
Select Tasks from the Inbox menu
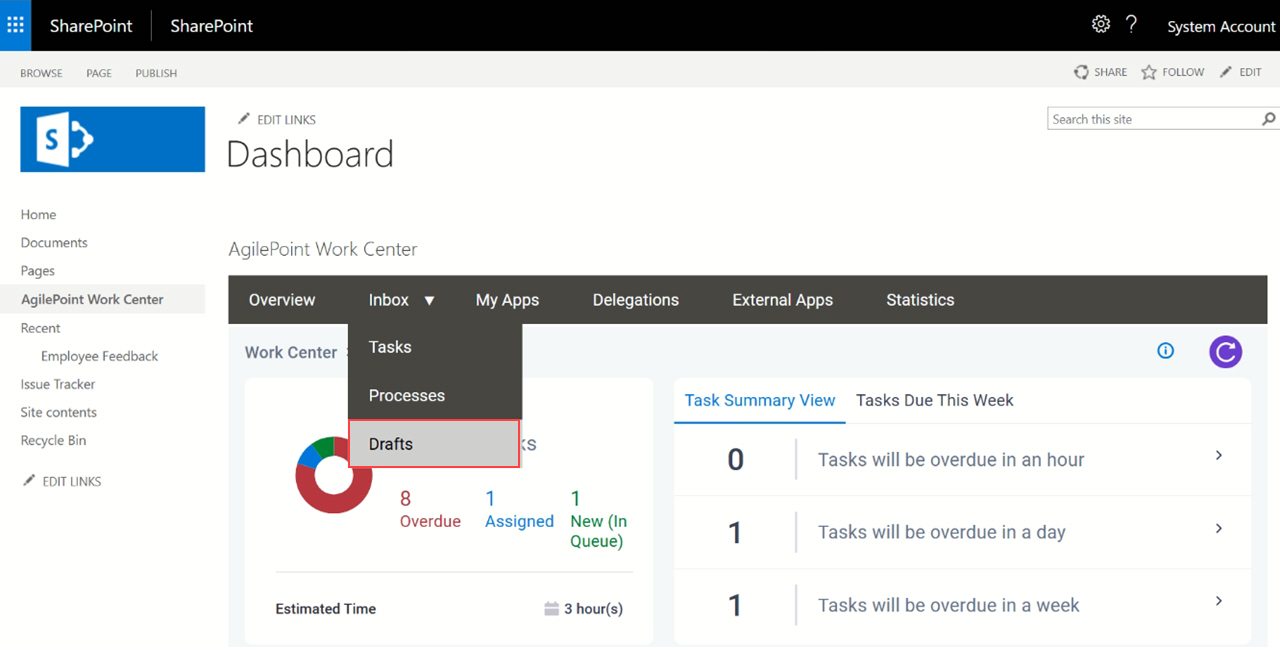(x=435, y=347)
